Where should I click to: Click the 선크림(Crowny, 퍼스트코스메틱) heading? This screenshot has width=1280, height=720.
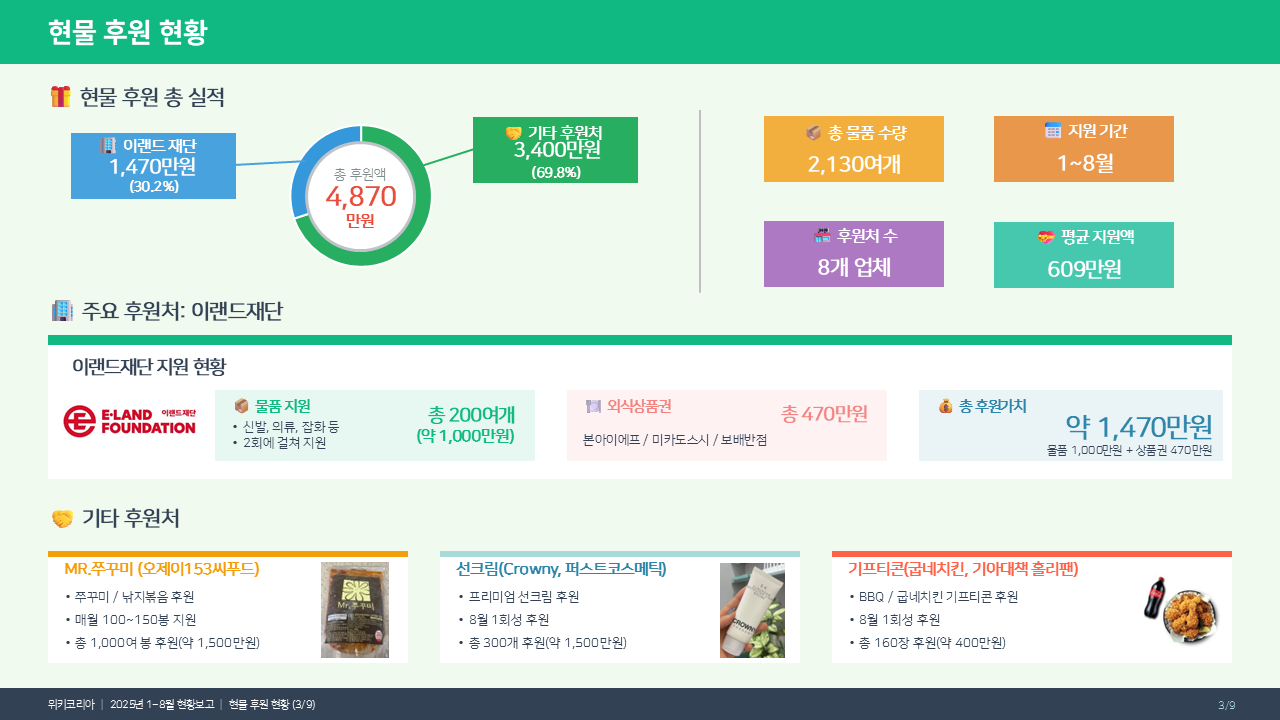(x=561, y=569)
